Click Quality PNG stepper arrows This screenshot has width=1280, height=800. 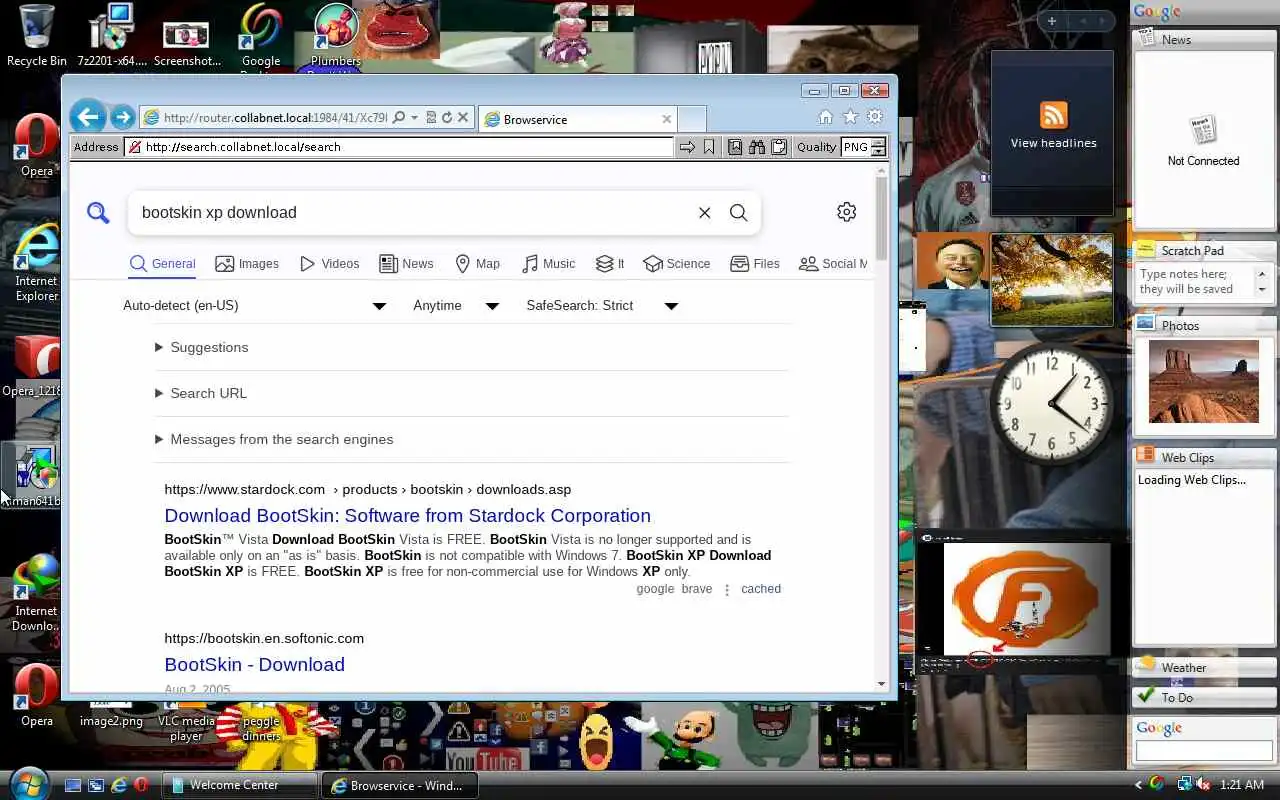click(878, 147)
